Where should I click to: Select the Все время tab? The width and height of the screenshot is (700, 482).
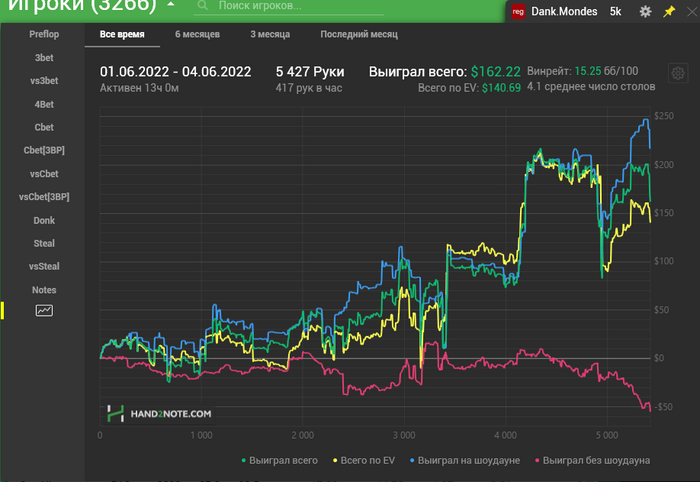(122, 34)
